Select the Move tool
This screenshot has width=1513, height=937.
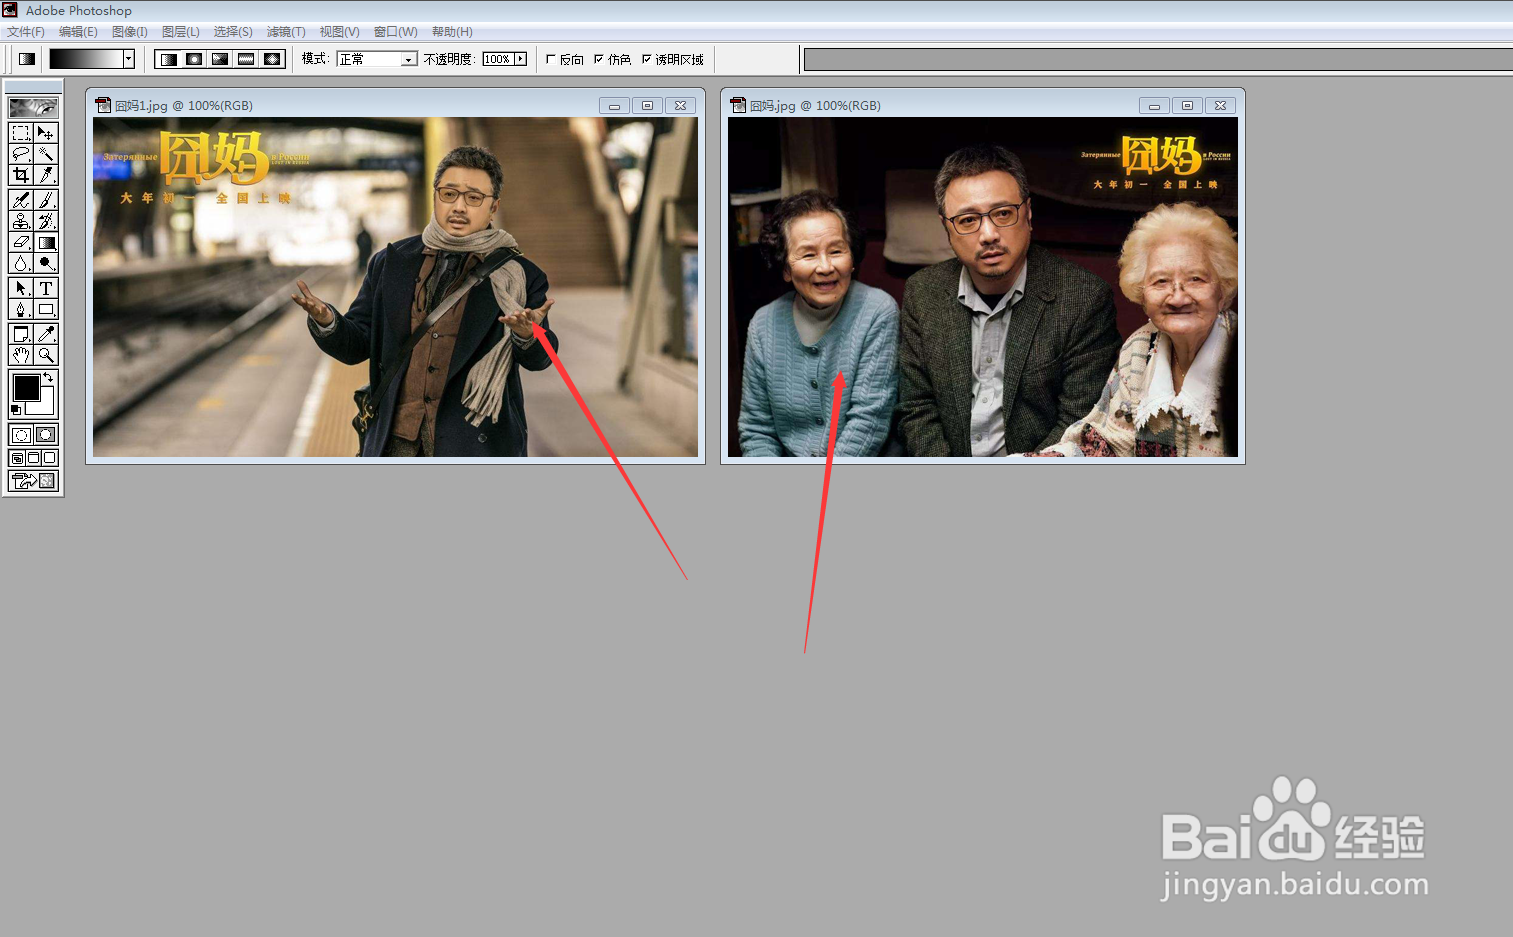(x=46, y=133)
